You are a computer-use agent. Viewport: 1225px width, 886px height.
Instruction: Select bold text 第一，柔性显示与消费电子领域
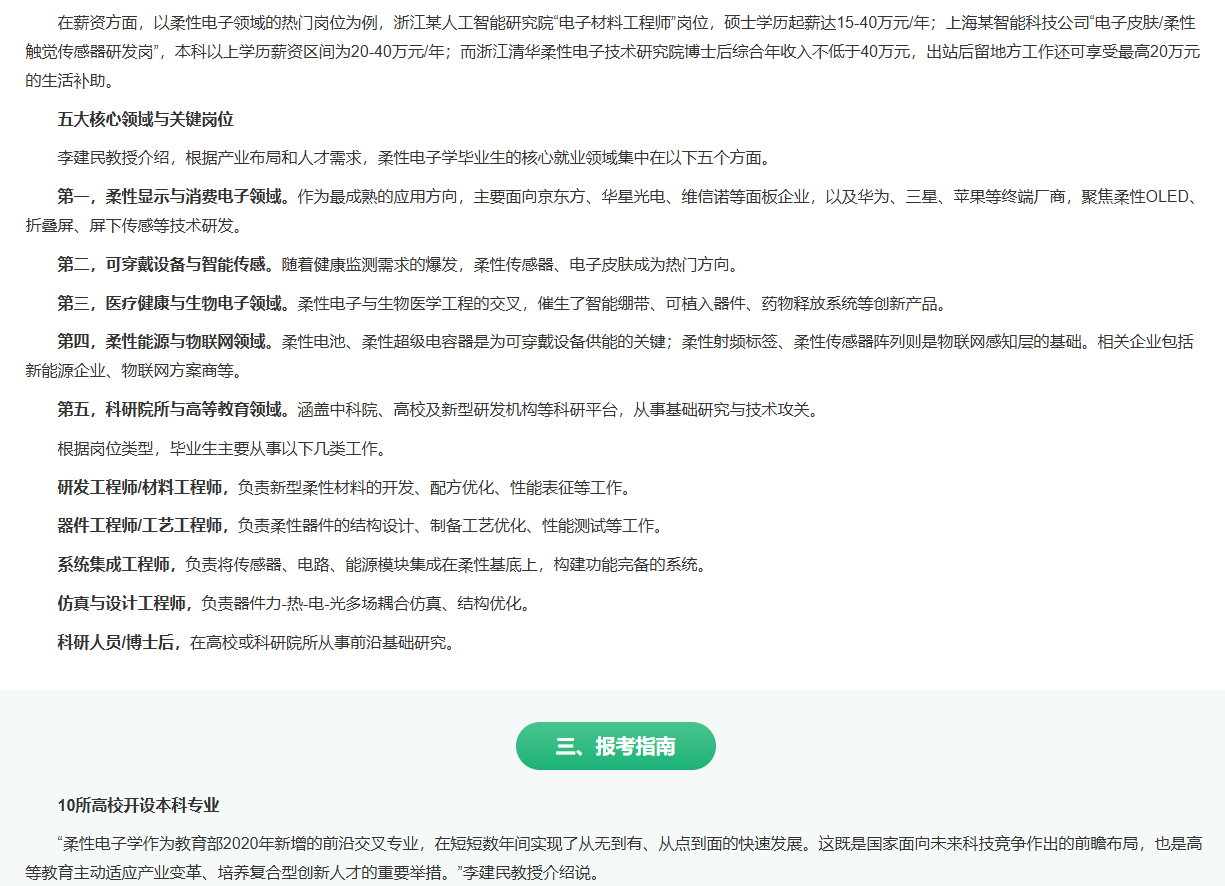[175, 197]
